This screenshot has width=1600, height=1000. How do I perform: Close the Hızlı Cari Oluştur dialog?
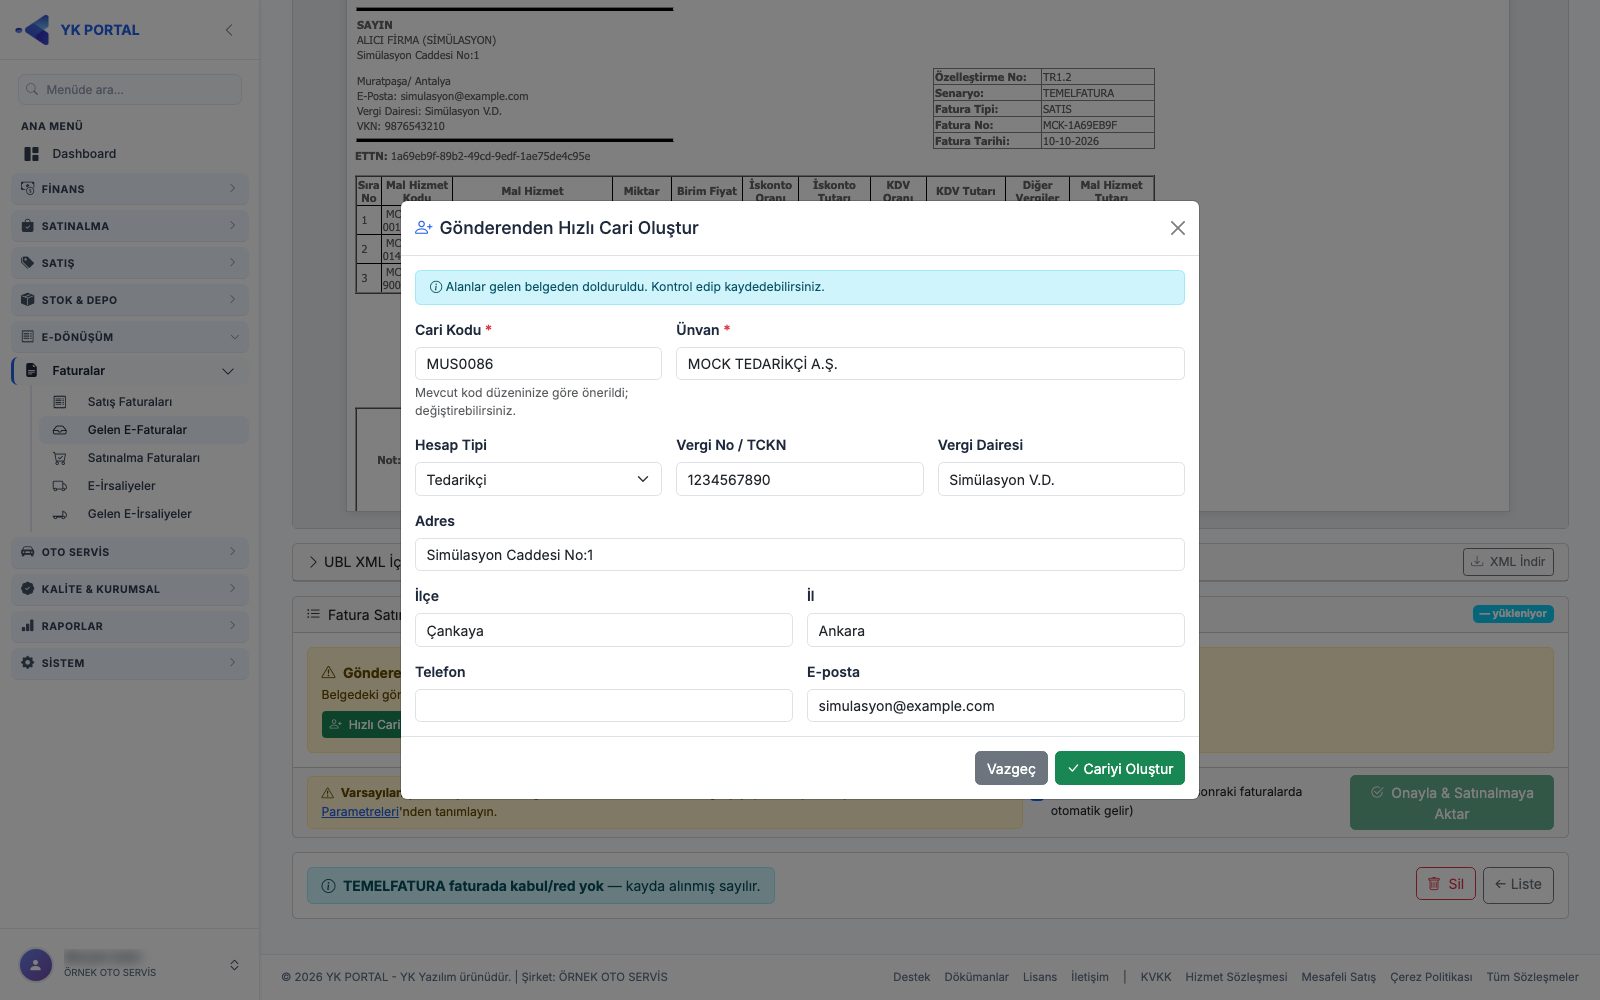pos(1178,228)
